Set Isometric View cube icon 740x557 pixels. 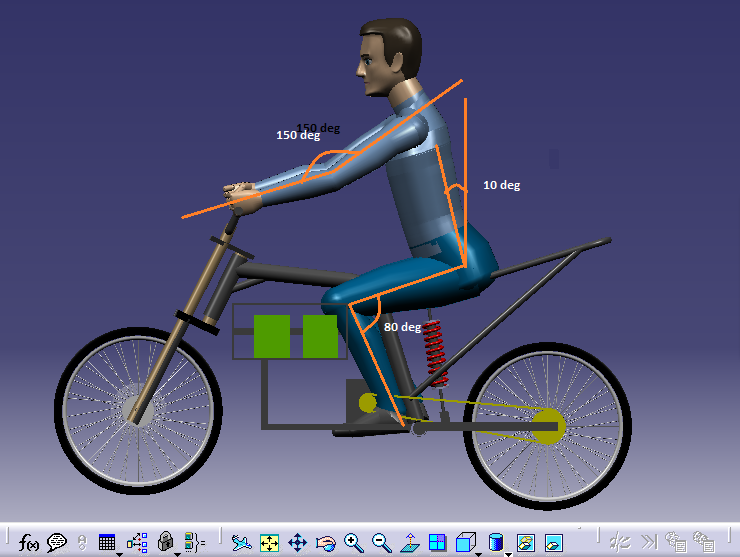466,542
